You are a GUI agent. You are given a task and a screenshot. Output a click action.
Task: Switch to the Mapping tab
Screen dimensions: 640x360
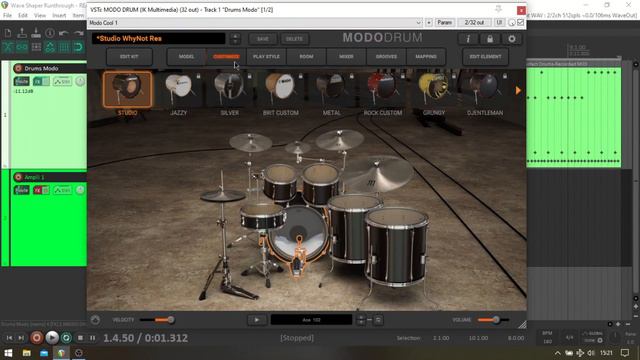(426, 57)
